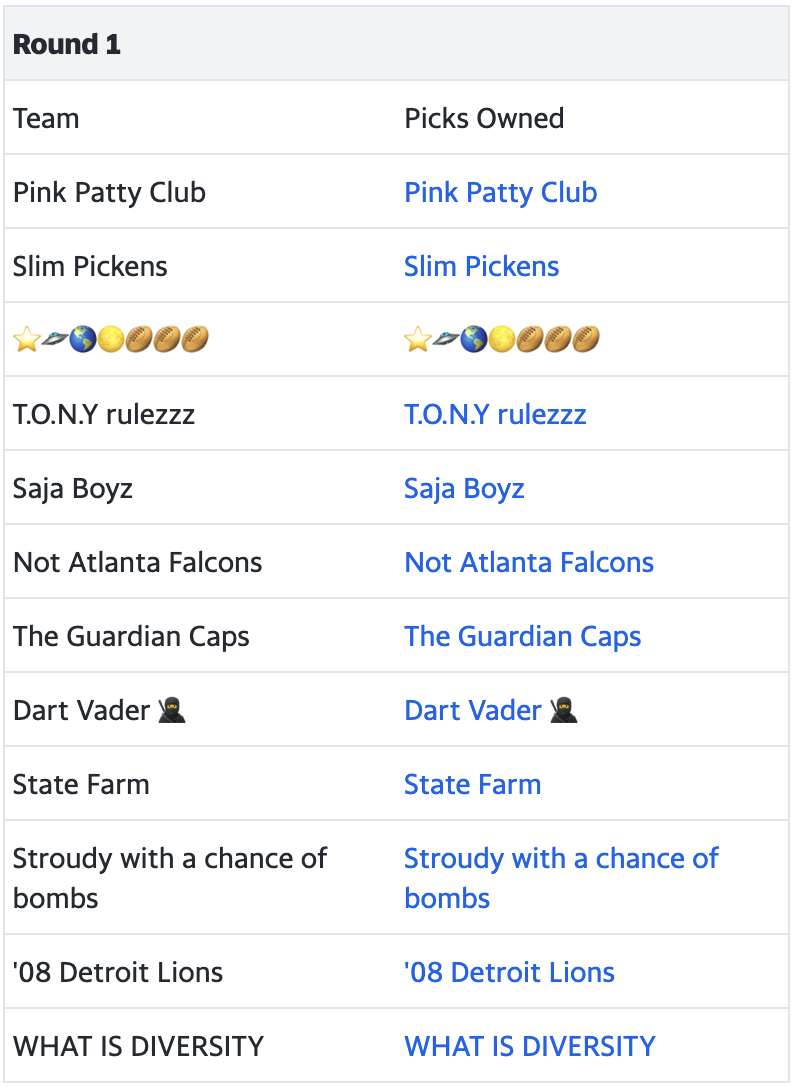Open the State Farm link

(x=473, y=785)
